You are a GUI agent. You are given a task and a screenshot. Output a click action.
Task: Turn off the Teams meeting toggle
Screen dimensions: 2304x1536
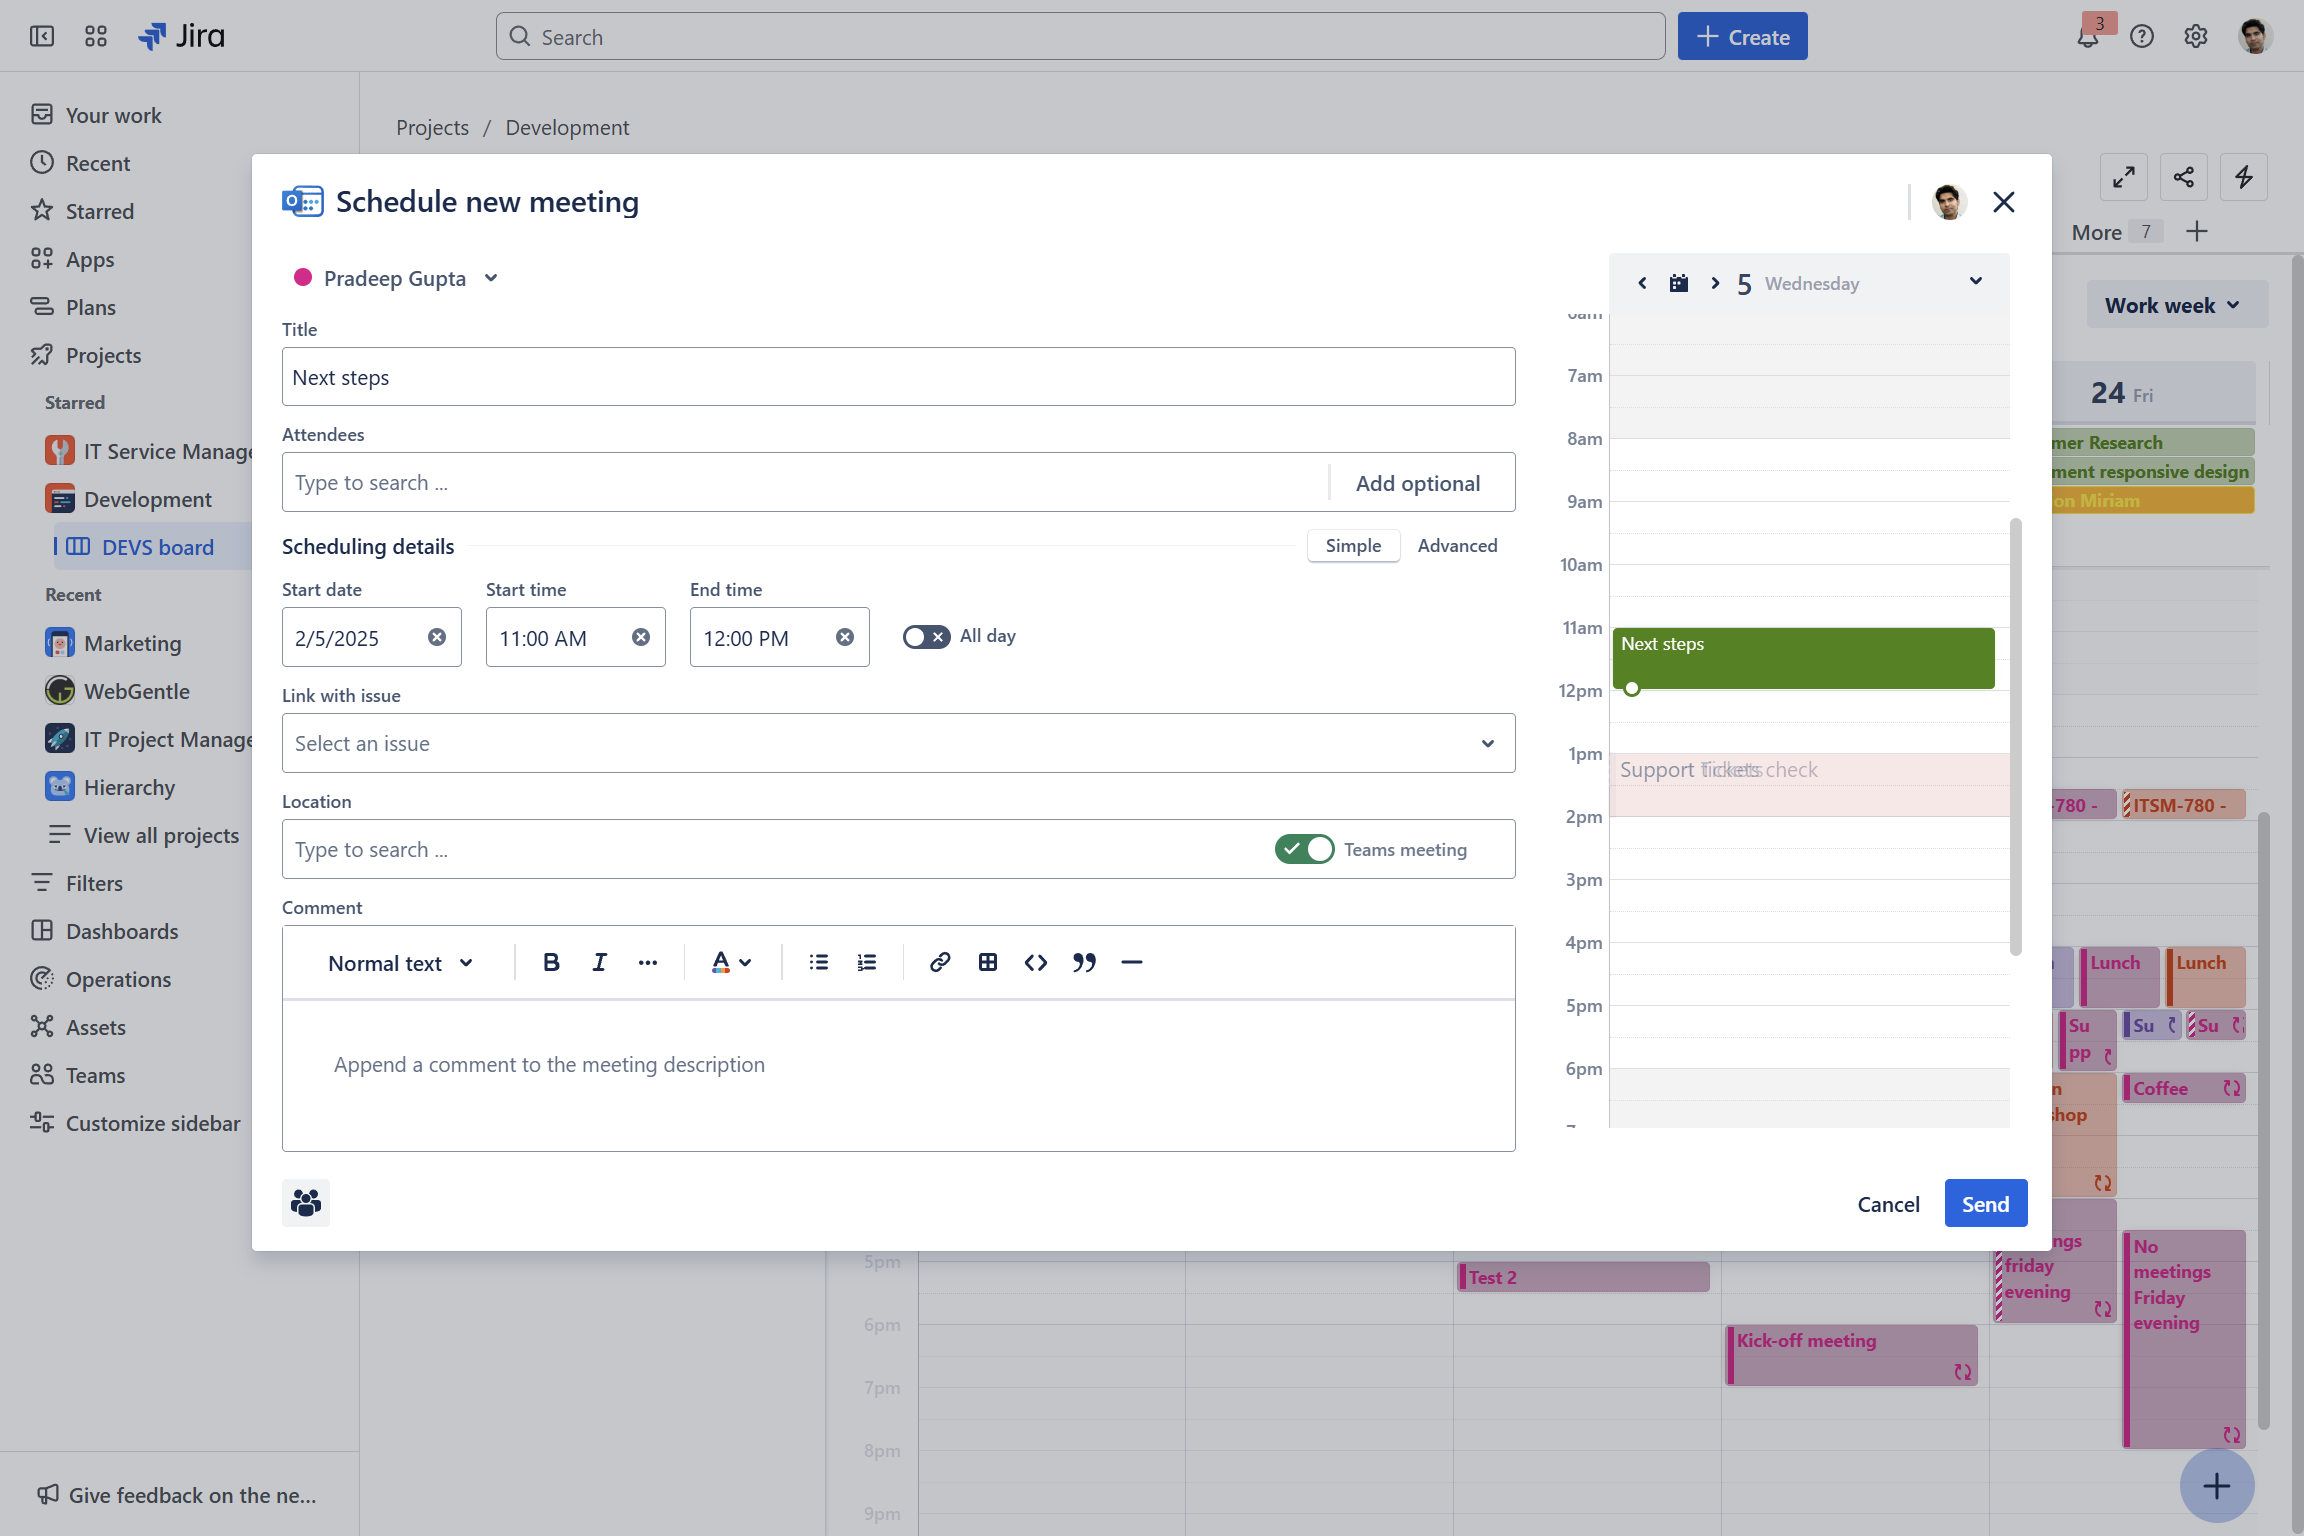pyautogui.click(x=1304, y=849)
